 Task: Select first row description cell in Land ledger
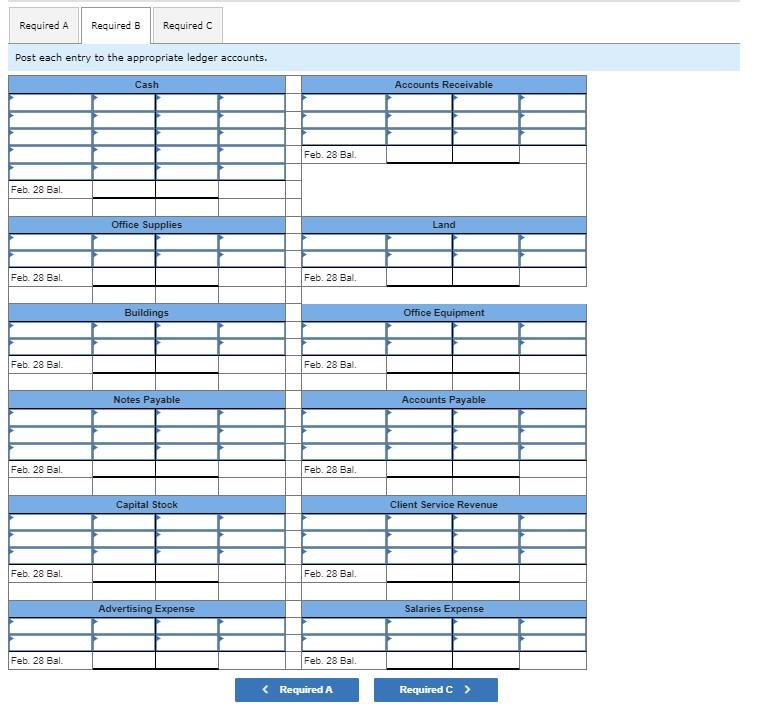pyautogui.click(x=344, y=242)
